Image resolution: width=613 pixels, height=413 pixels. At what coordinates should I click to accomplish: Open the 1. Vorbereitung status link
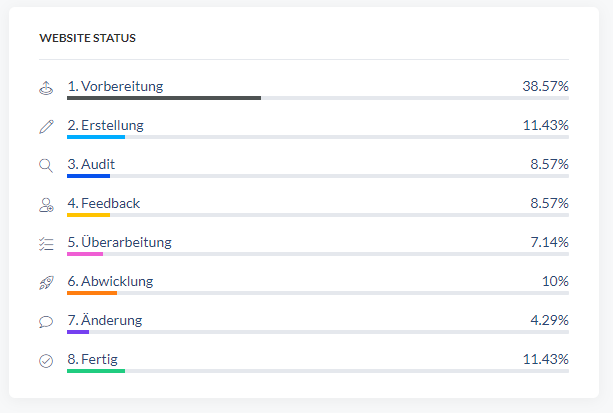115,86
